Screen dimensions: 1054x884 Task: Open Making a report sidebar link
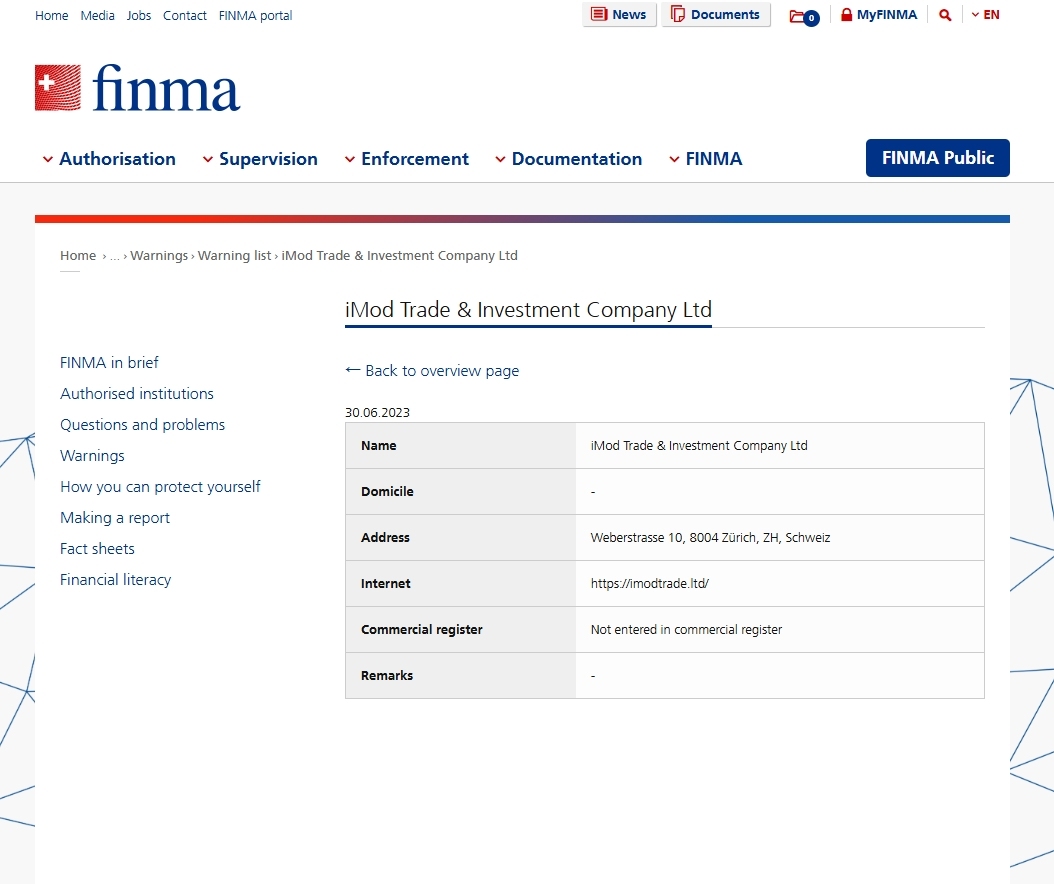(115, 518)
